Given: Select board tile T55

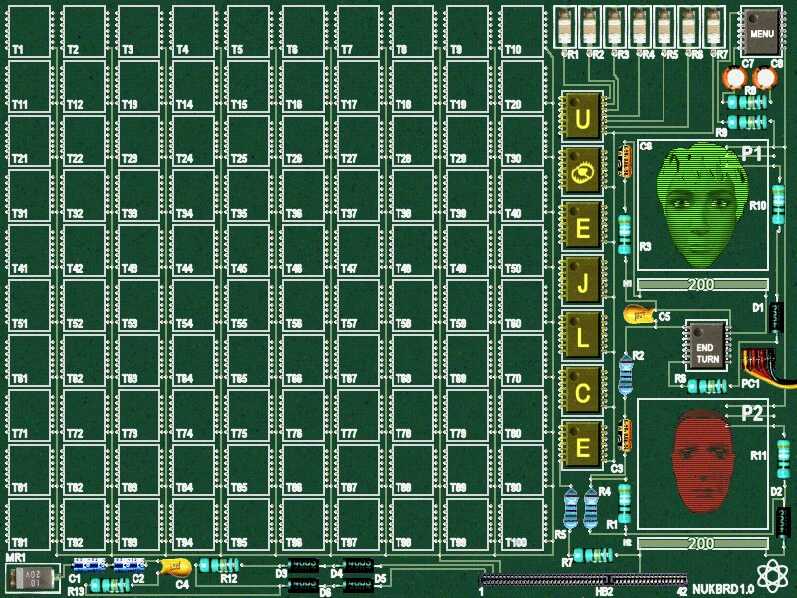Looking at the screenshot, I should [x=249, y=305].
